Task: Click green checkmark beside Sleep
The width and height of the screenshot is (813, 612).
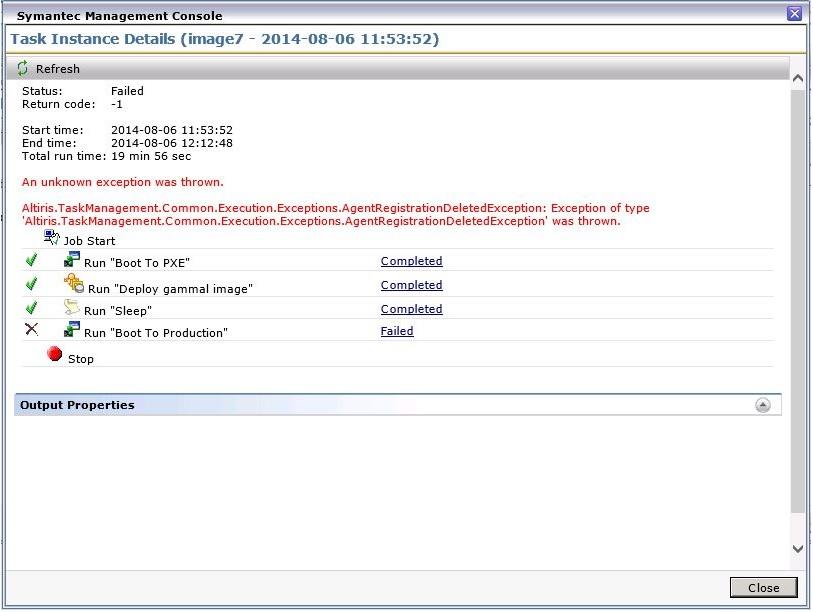Action: tap(32, 307)
